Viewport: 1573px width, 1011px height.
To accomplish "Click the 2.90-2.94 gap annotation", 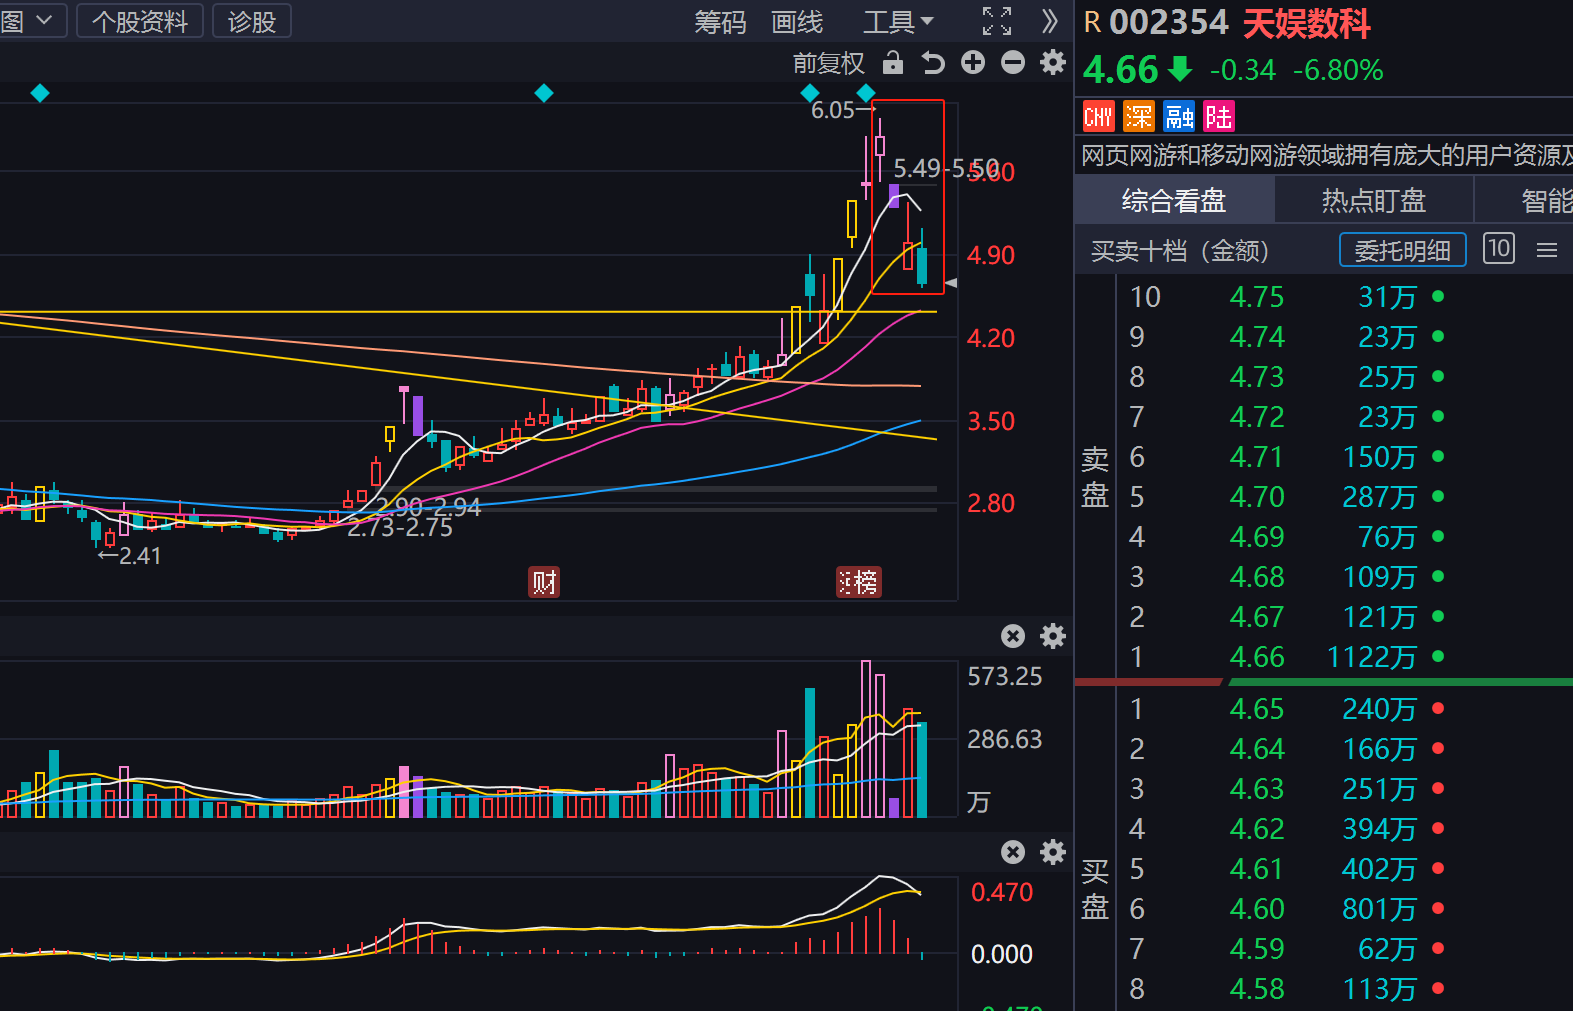I will (x=428, y=507).
